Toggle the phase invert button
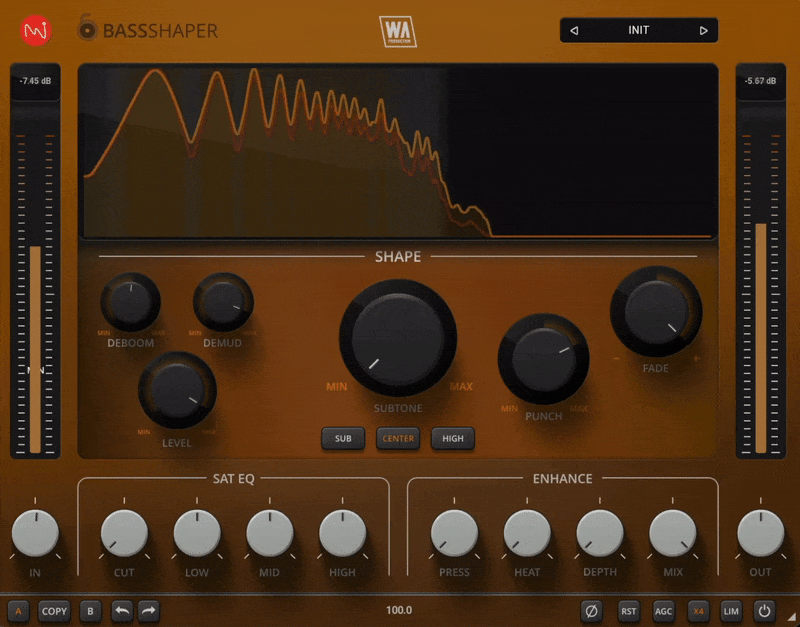 591,611
